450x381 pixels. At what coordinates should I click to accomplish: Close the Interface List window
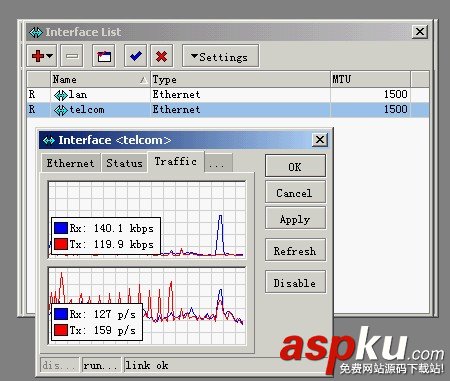pyautogui.click(x=420, y=32)
